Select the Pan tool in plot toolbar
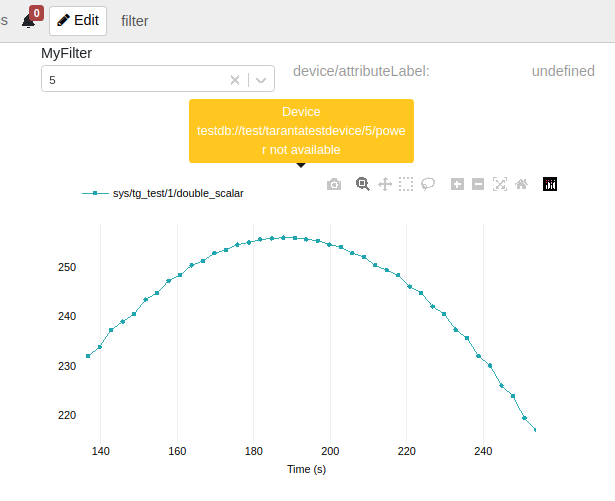The width and height of the screenshot is (615, 501). (385, 184)
